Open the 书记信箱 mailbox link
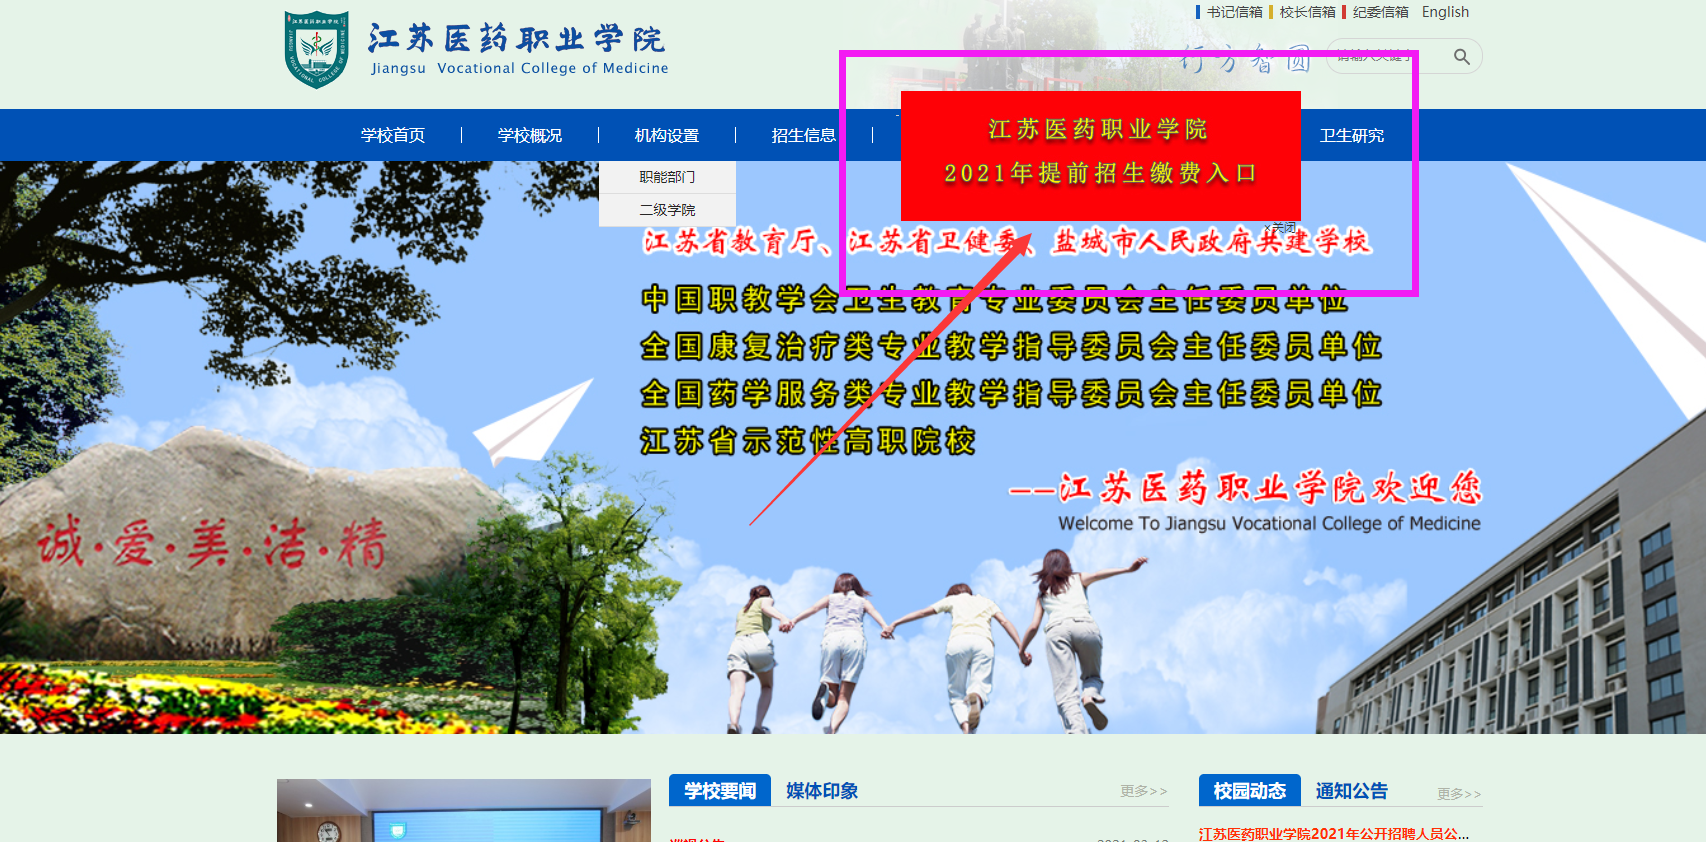1706x842 pixels. point(1234,12)
